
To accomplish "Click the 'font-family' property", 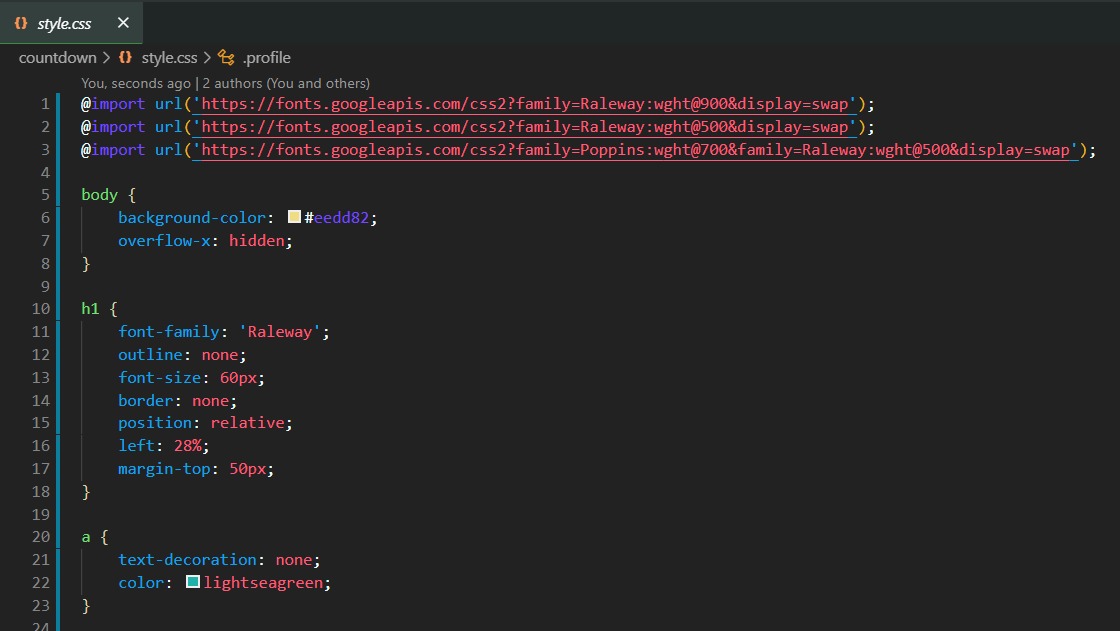I will 169,332.
